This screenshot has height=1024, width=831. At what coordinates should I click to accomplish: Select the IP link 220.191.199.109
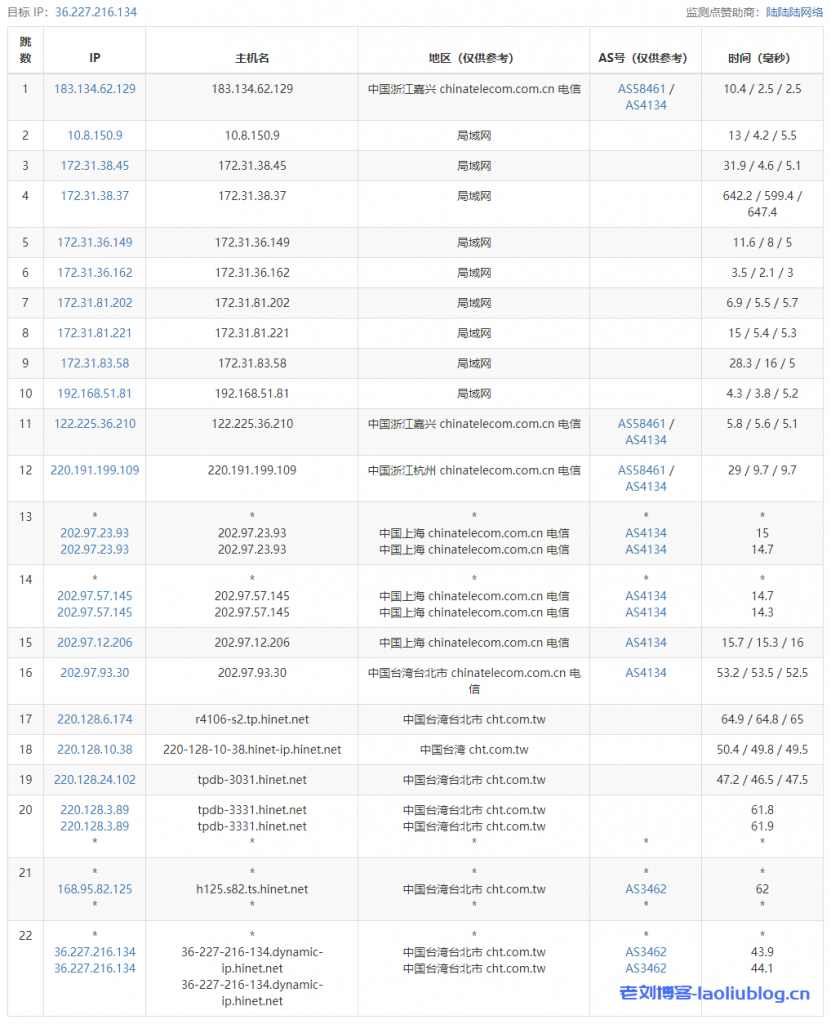(x=95, y=470)
